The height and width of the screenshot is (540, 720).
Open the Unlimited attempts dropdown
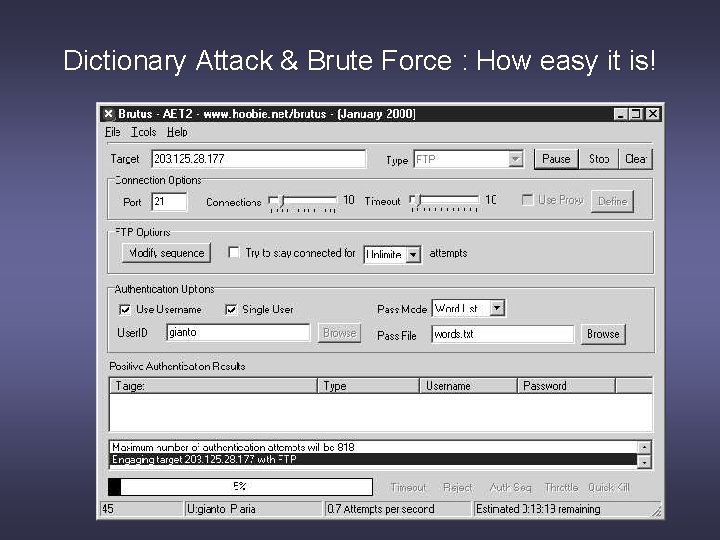[413, 254]
